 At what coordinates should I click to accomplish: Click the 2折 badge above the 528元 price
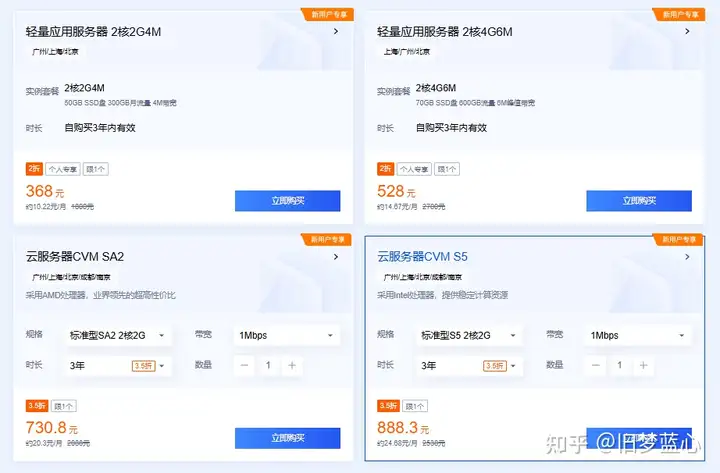tap(386, 169)
